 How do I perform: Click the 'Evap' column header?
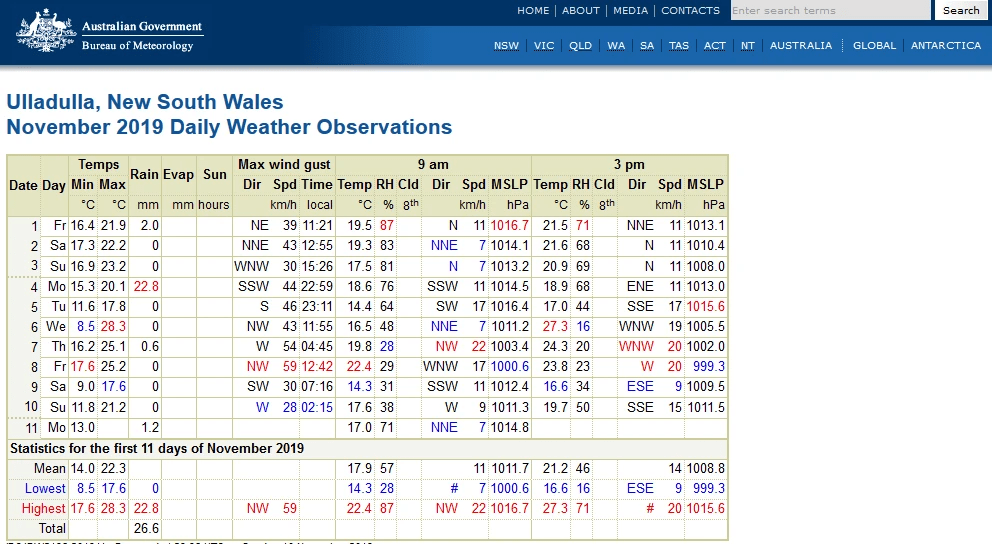pos(178,175)
